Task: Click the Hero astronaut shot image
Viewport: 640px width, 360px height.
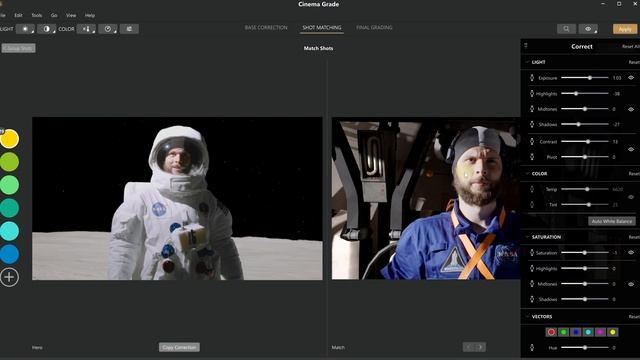Action: [x=177, y=198]
